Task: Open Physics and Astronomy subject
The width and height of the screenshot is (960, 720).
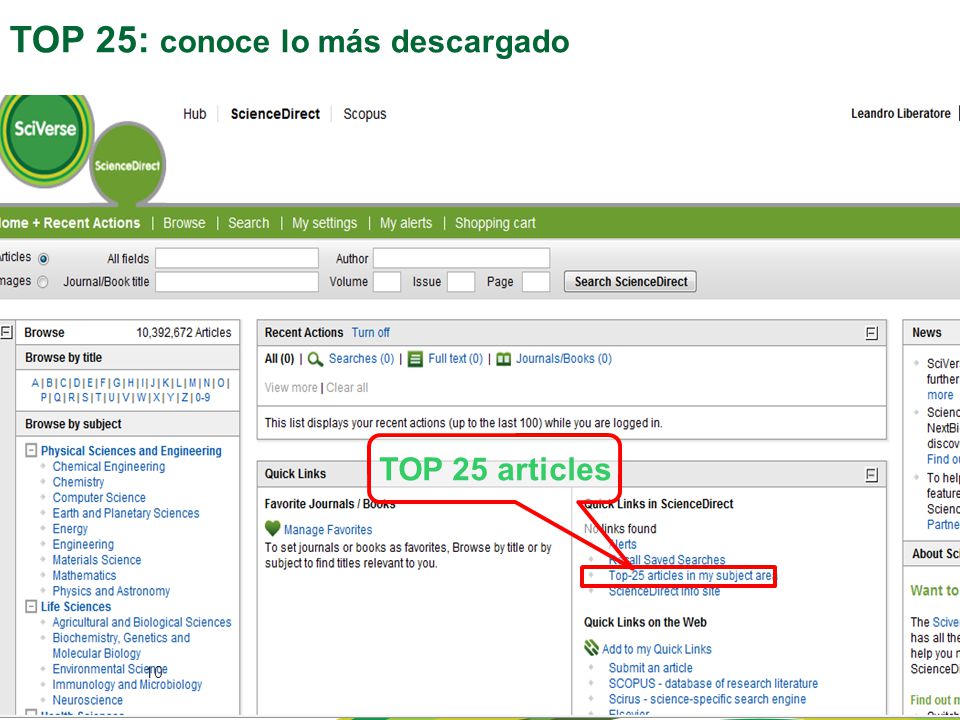Action: (x=111, y=591)
